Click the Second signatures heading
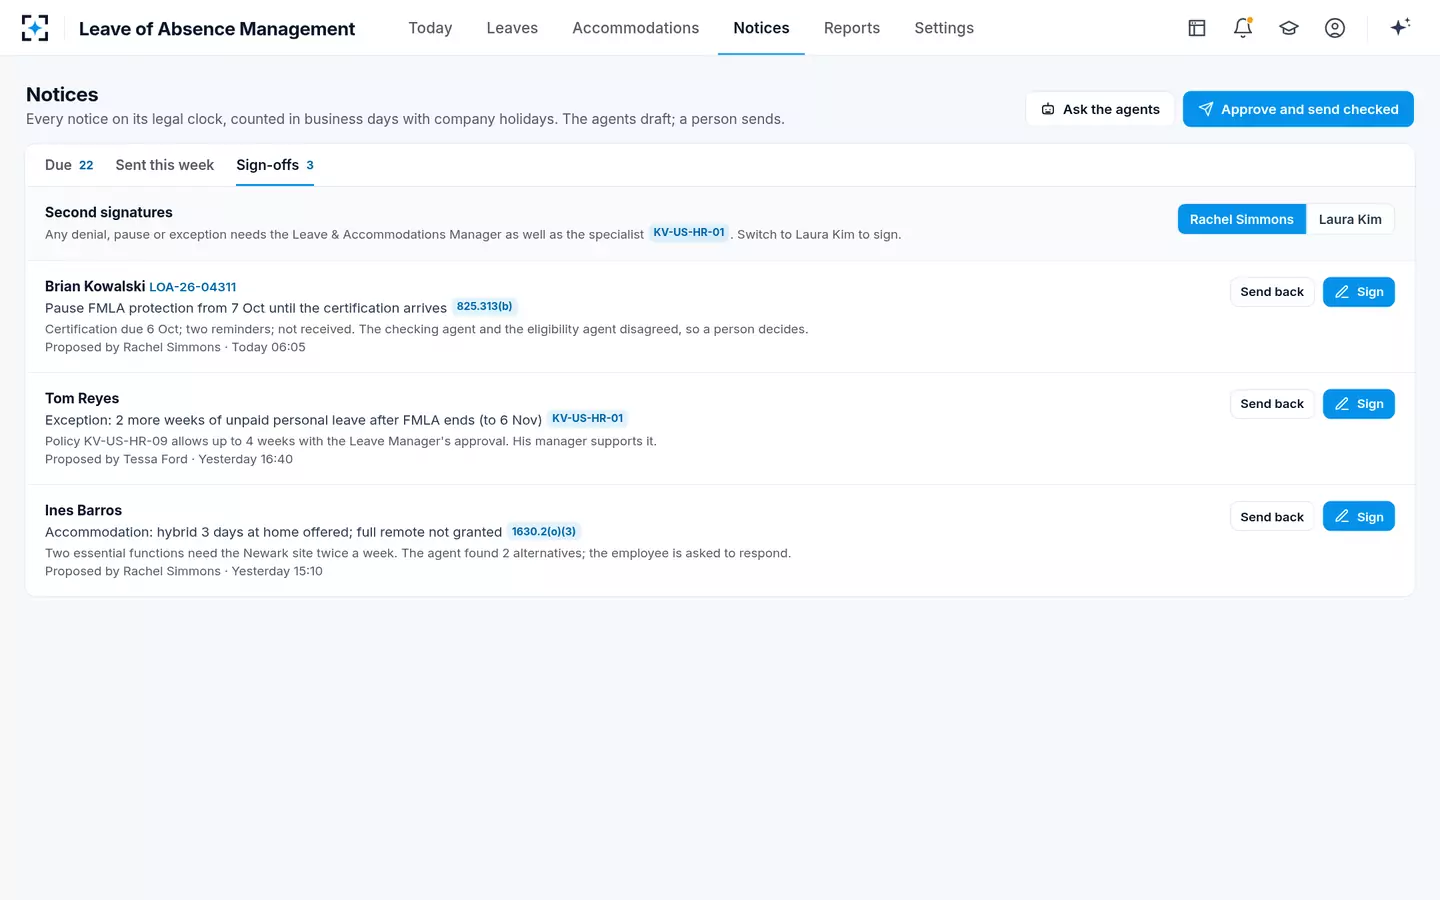The image size is (1440, 900). coord(109,212)
